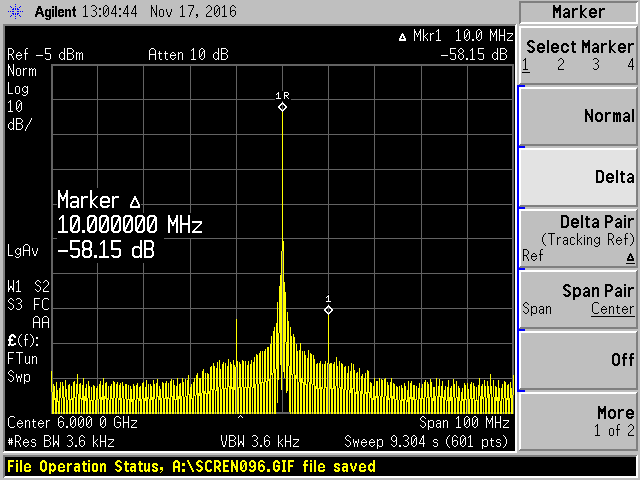Choose marker 4 in Select Marker
Viewport: 640px width, 480px height.
coord(630,65)
